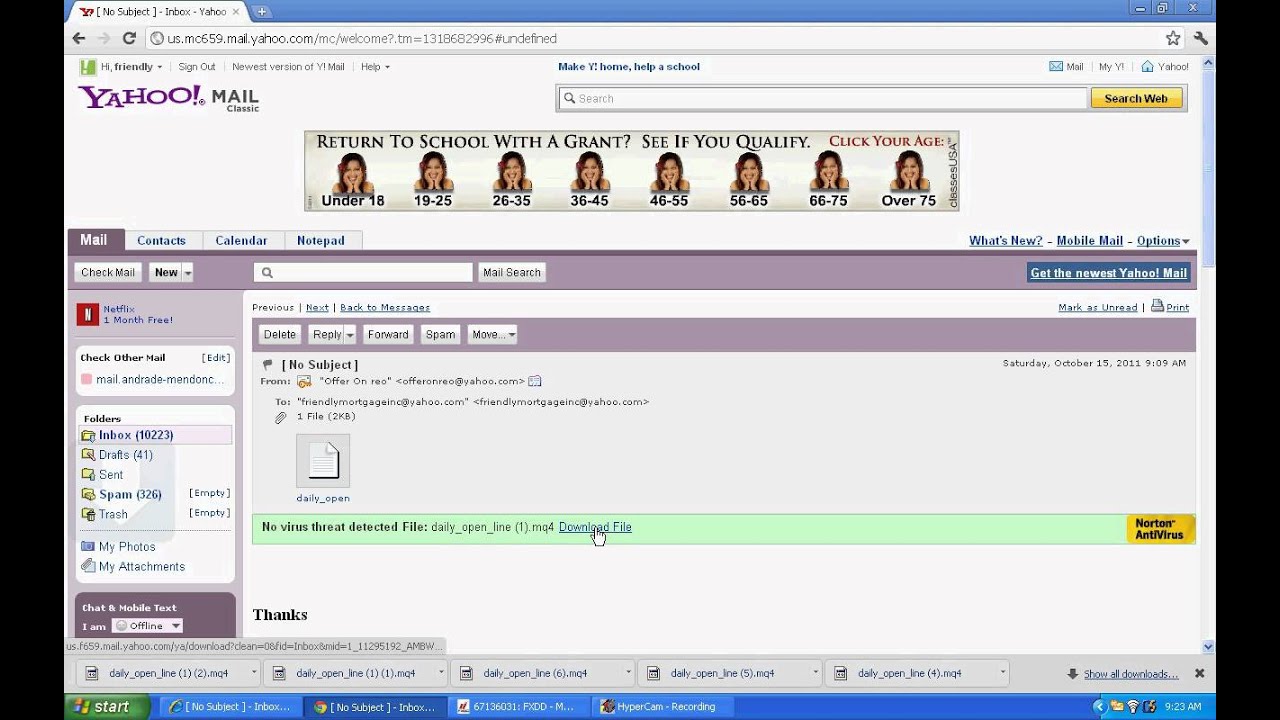Click the Mail Search button

pos(512,272)
